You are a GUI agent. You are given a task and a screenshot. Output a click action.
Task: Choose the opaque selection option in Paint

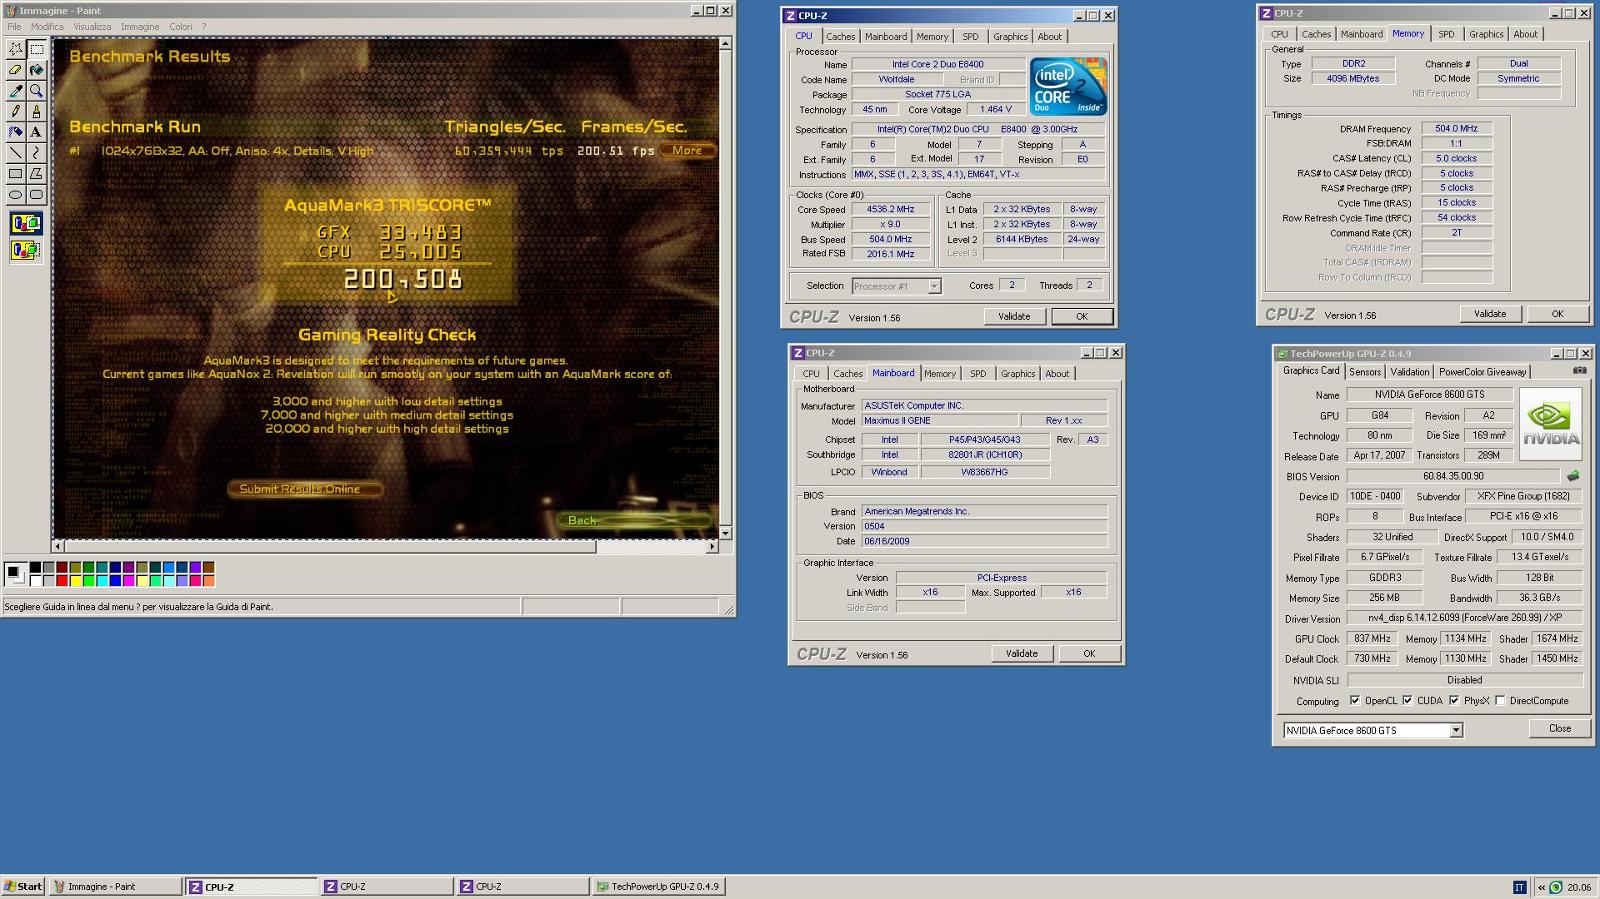[26, 223]
